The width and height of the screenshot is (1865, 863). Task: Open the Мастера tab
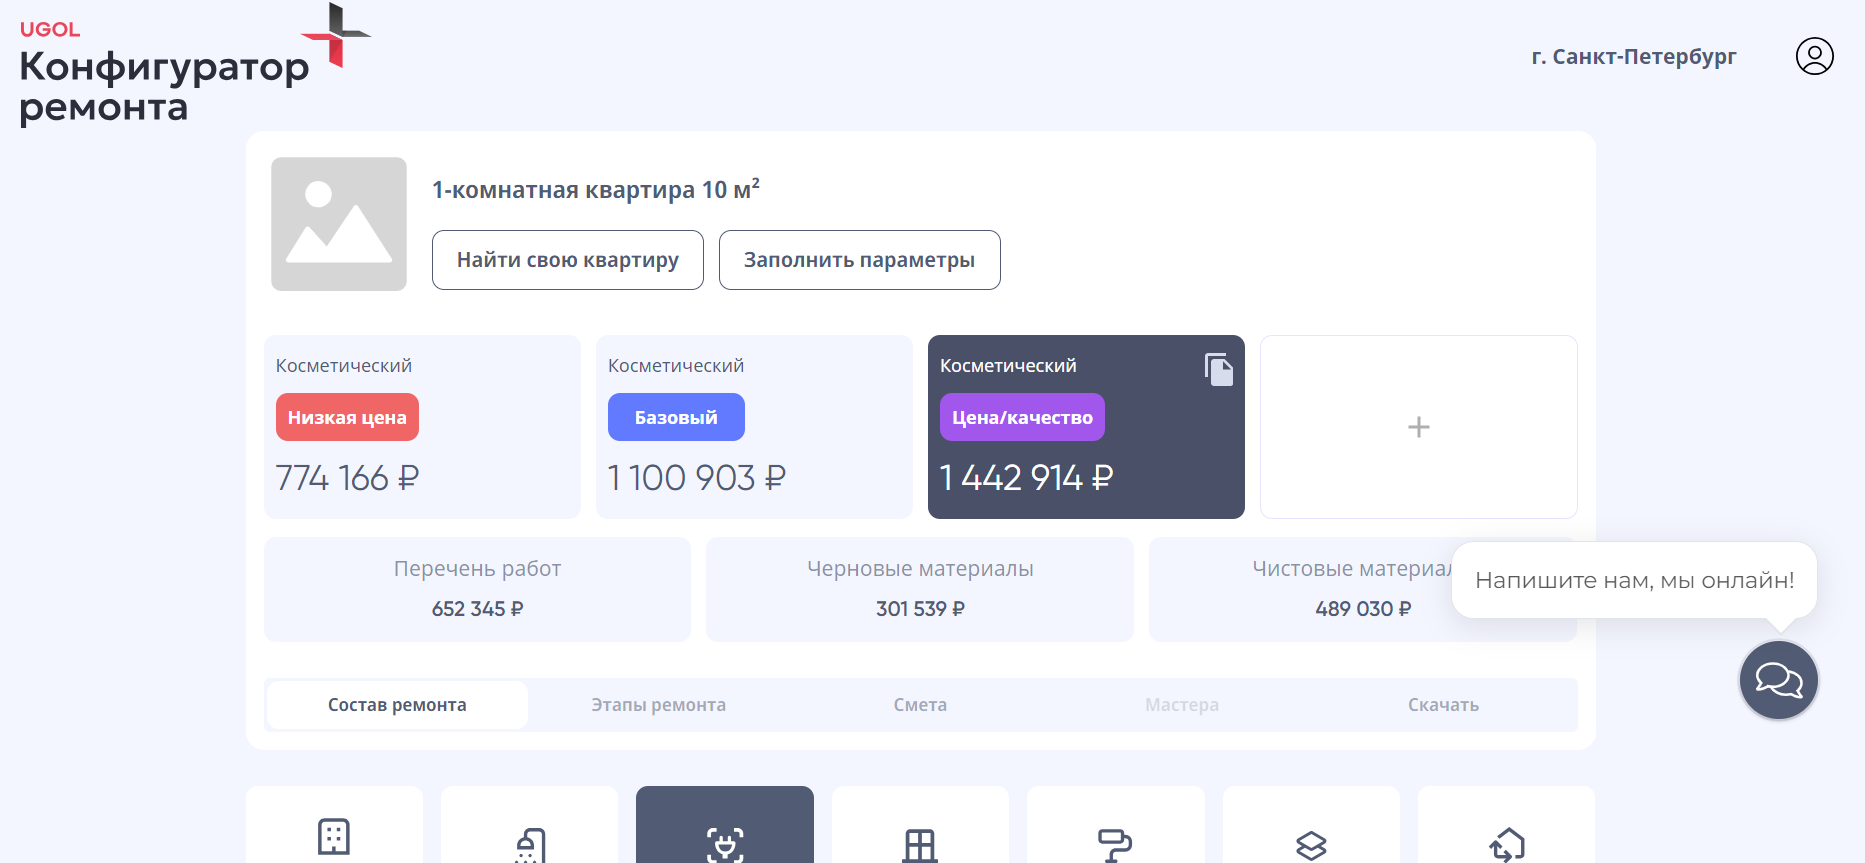click(x=1182, y=705)
